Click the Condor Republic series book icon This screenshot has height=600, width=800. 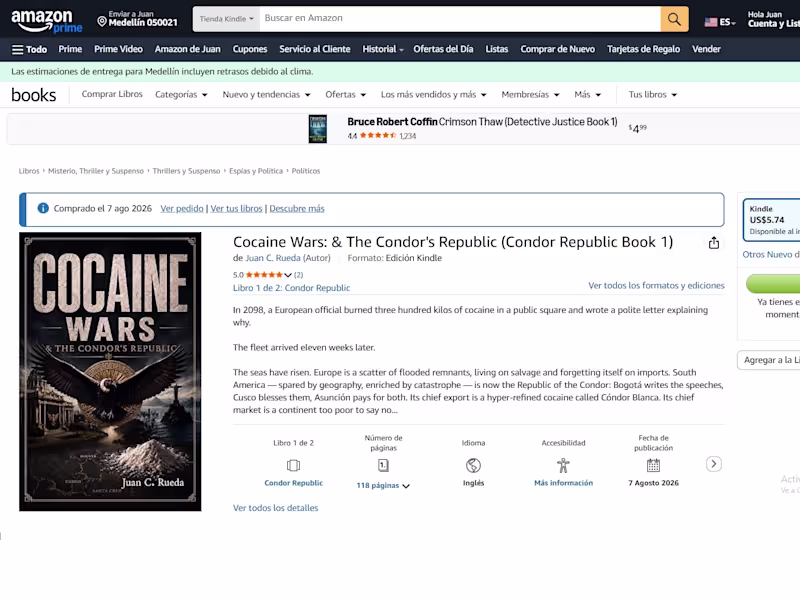(293, 465)
